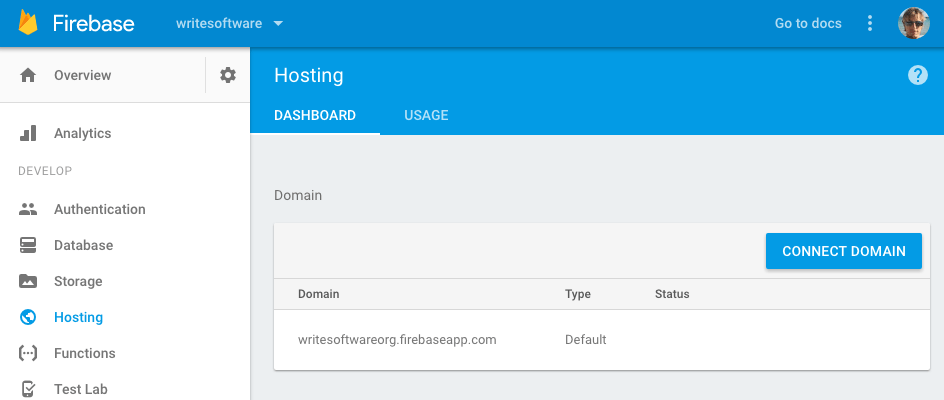Open the Storage section
Image resolution: width=944 pixels, height=400 pixels.
pos(78,281)
